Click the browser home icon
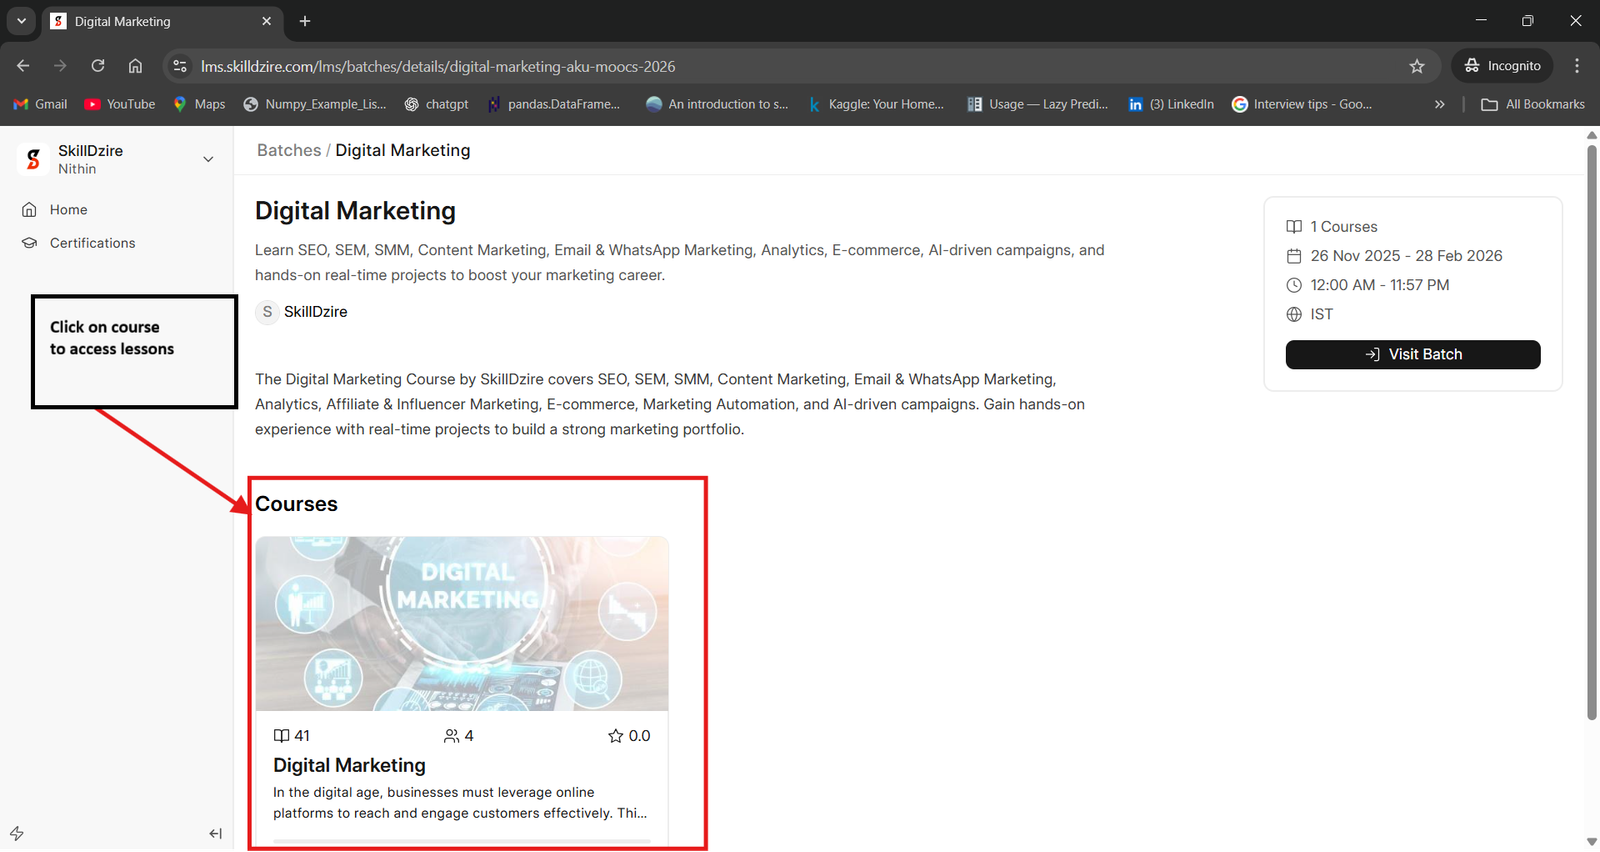The width and height of the screenshot is (1600, 852). (135, 66)
